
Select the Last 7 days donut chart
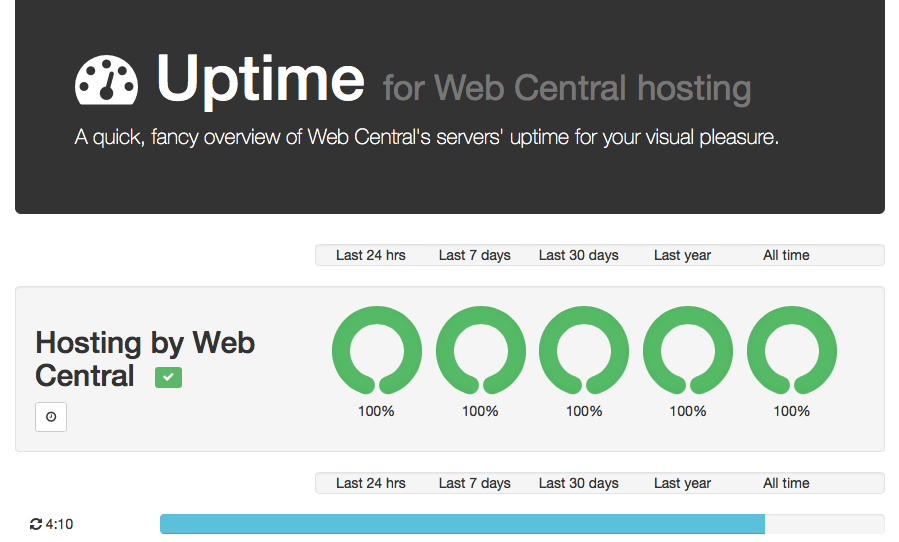(x=480, y=350)
